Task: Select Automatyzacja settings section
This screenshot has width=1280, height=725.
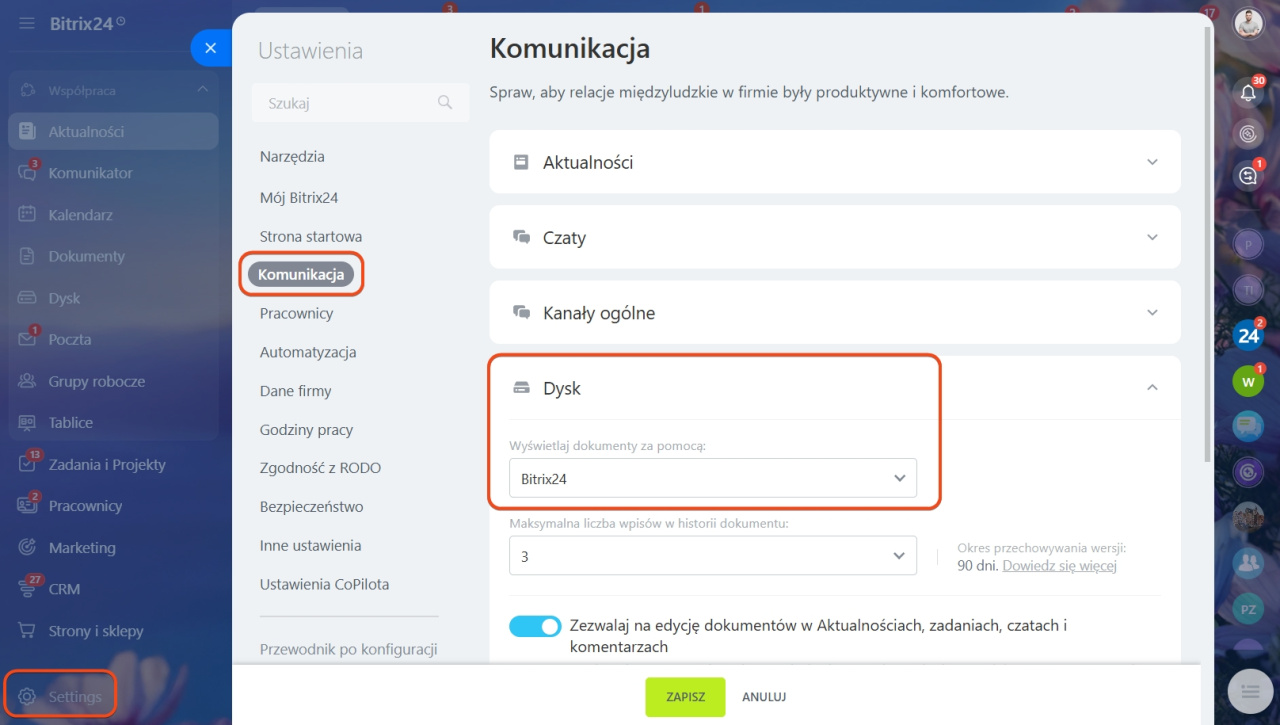Action: coord(308,353)
